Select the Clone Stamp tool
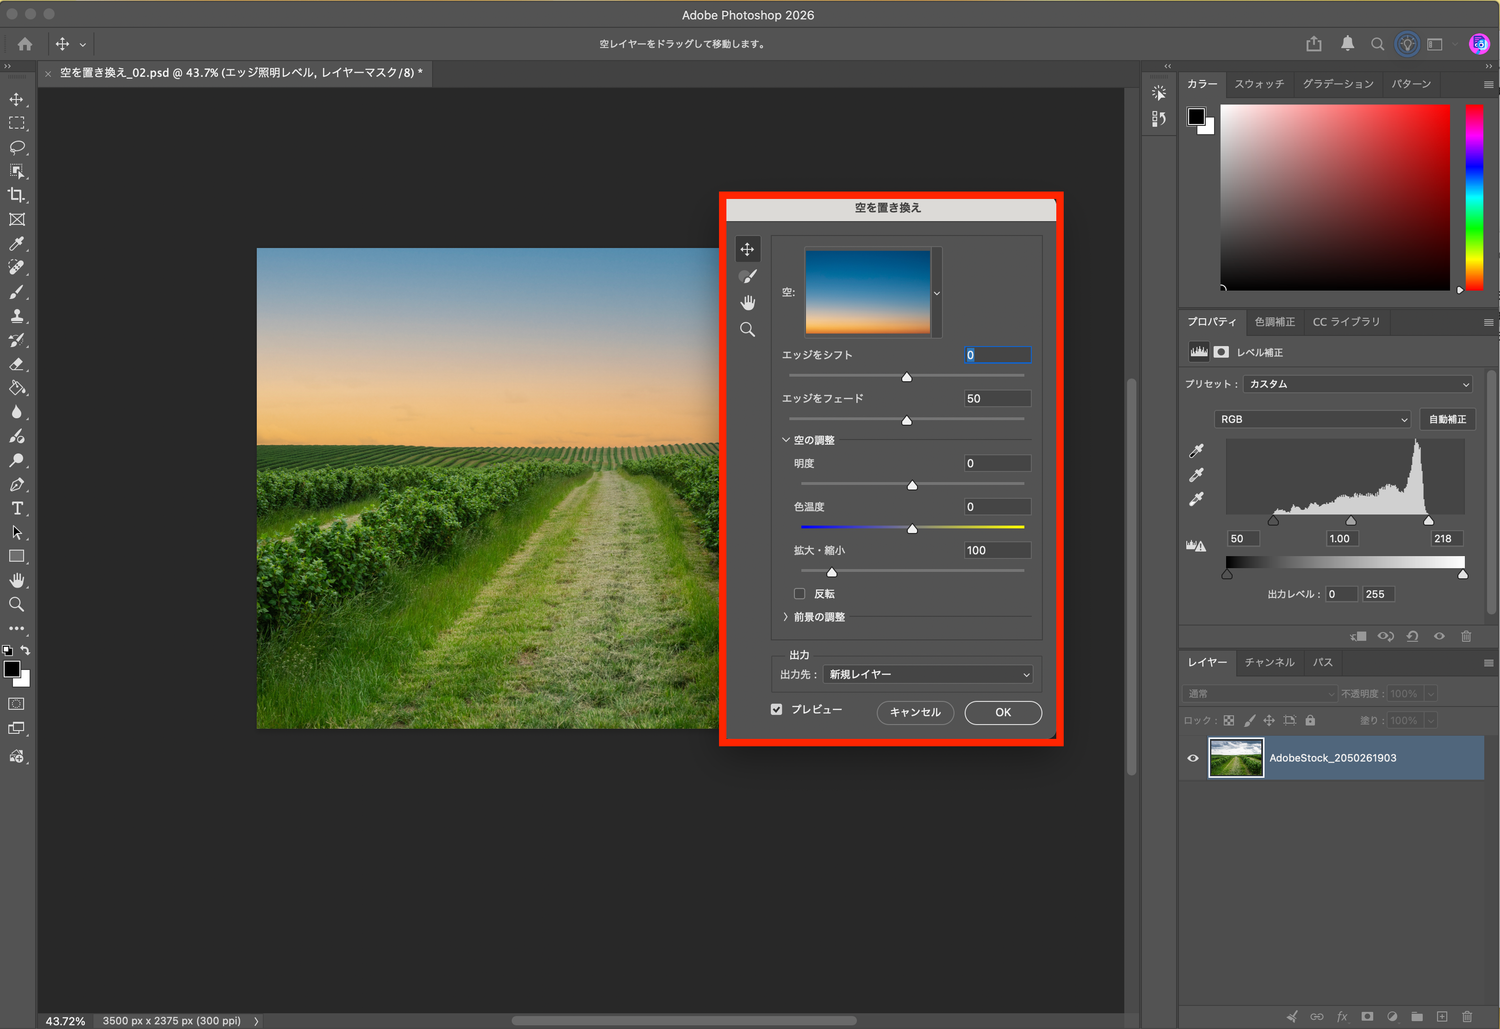 (17, 316)
